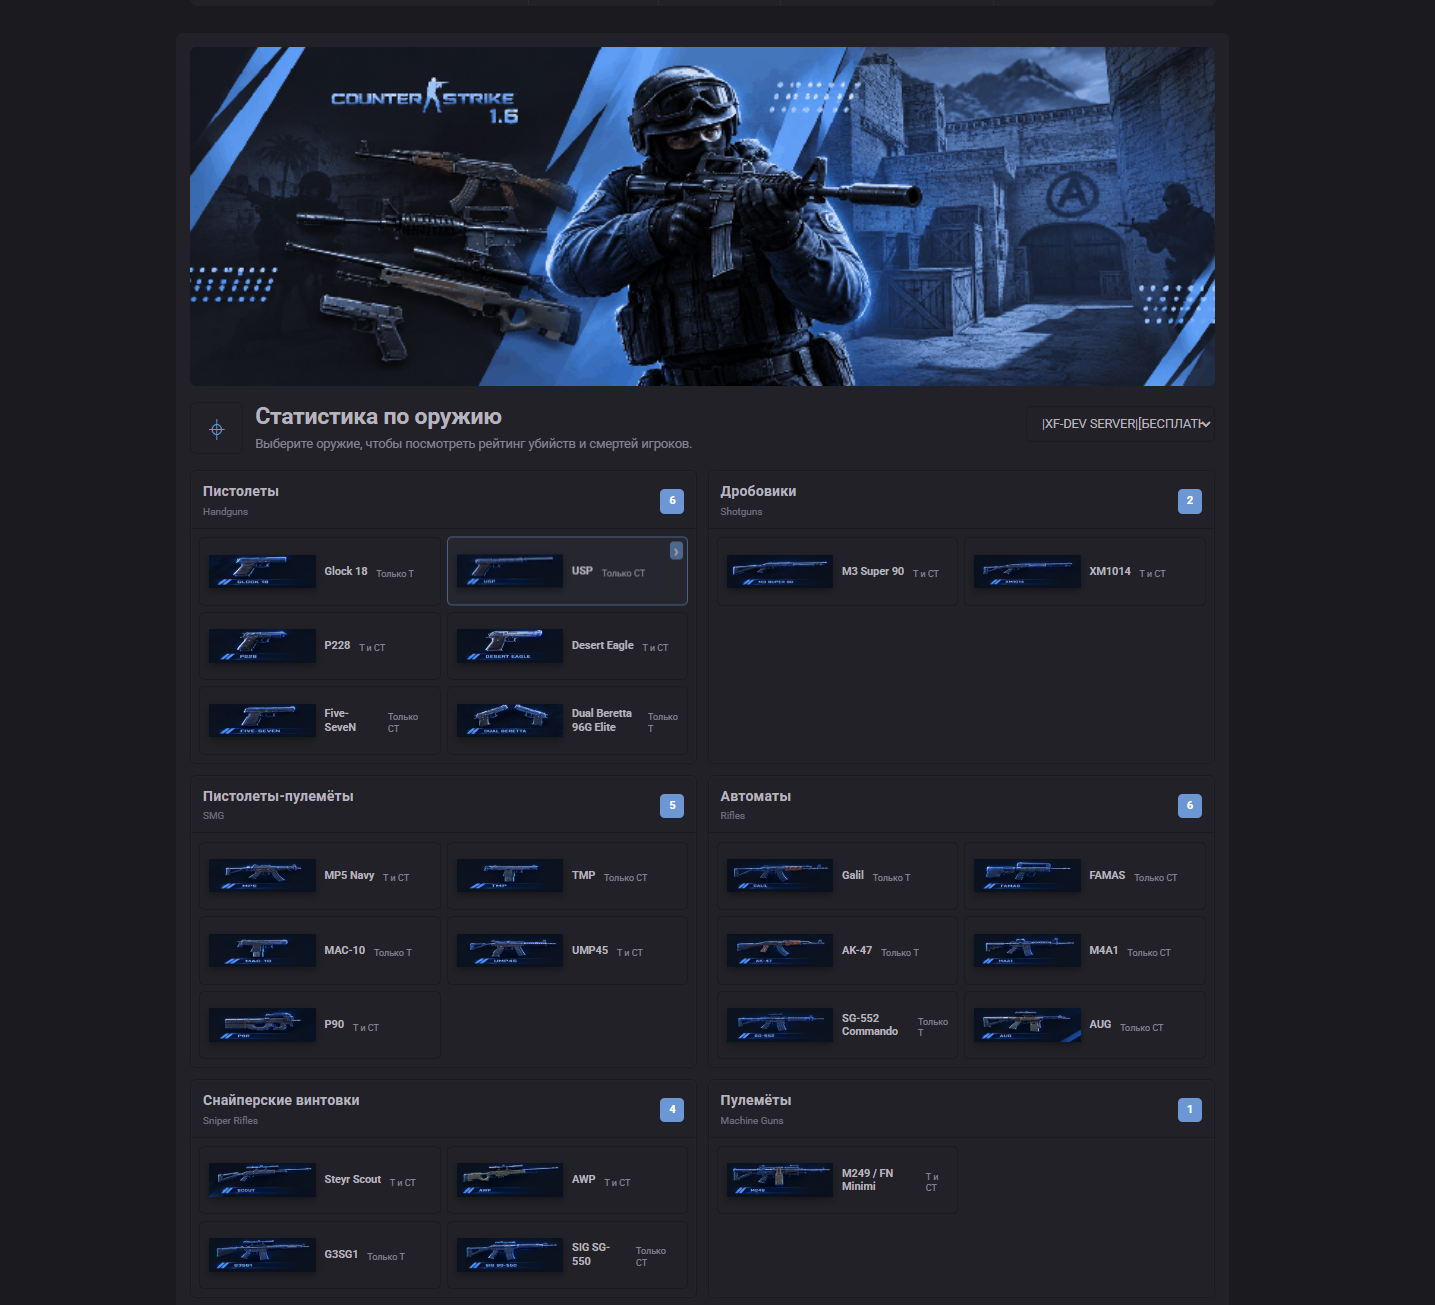This screenshot has width=1435, height=1305.
Task: Click the M4A1 name label
Action: tap(1104, 950)
